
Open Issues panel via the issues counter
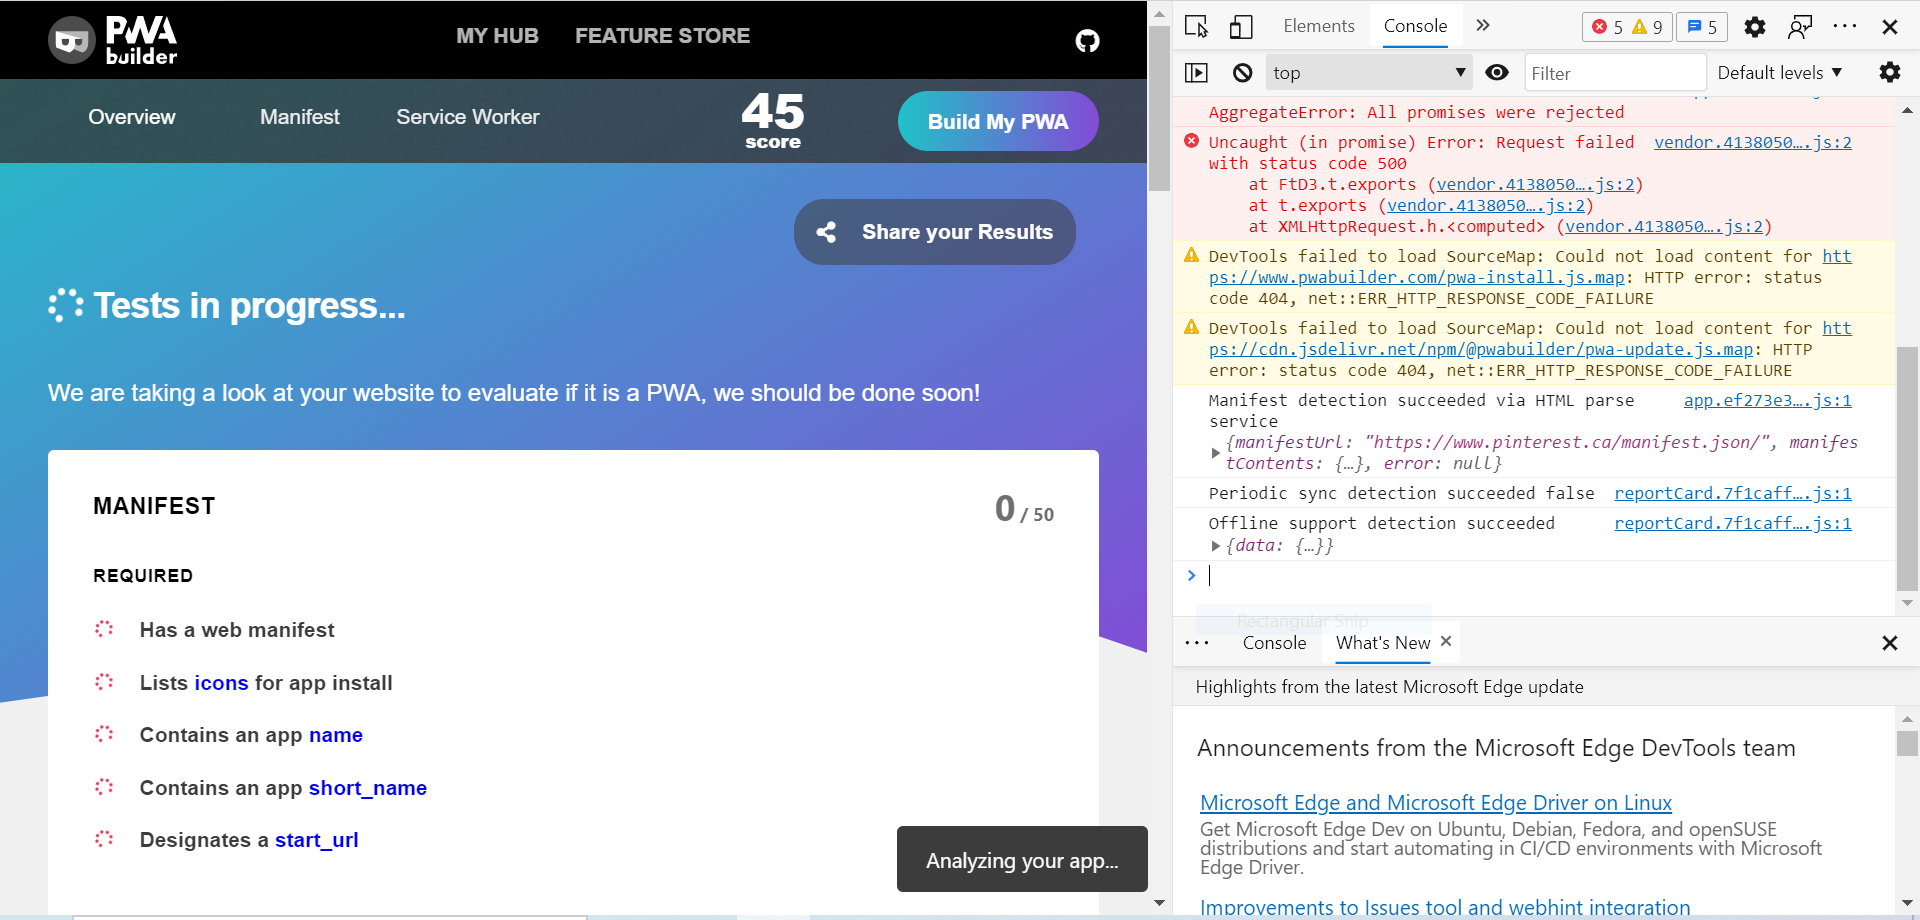(x=1700, y=27)
